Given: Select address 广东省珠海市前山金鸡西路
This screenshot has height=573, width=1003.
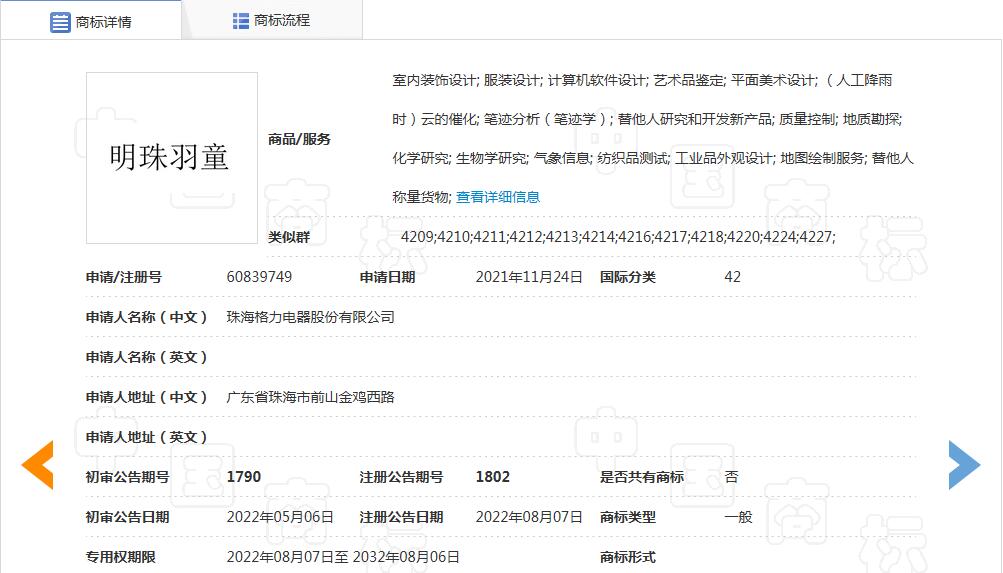Looking at the screenshot, I should click(x=310, y=397).
